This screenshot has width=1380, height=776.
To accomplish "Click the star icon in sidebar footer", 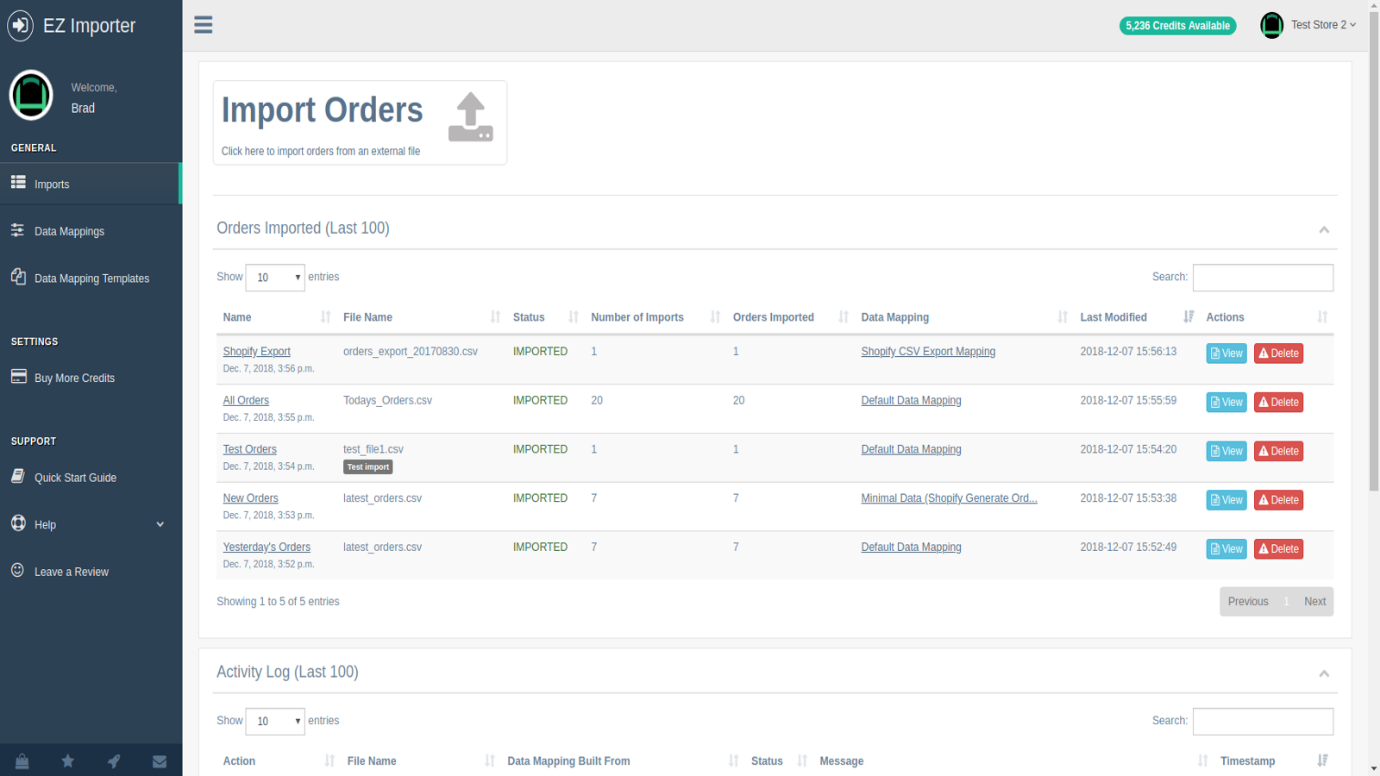I will click(68, 761).
